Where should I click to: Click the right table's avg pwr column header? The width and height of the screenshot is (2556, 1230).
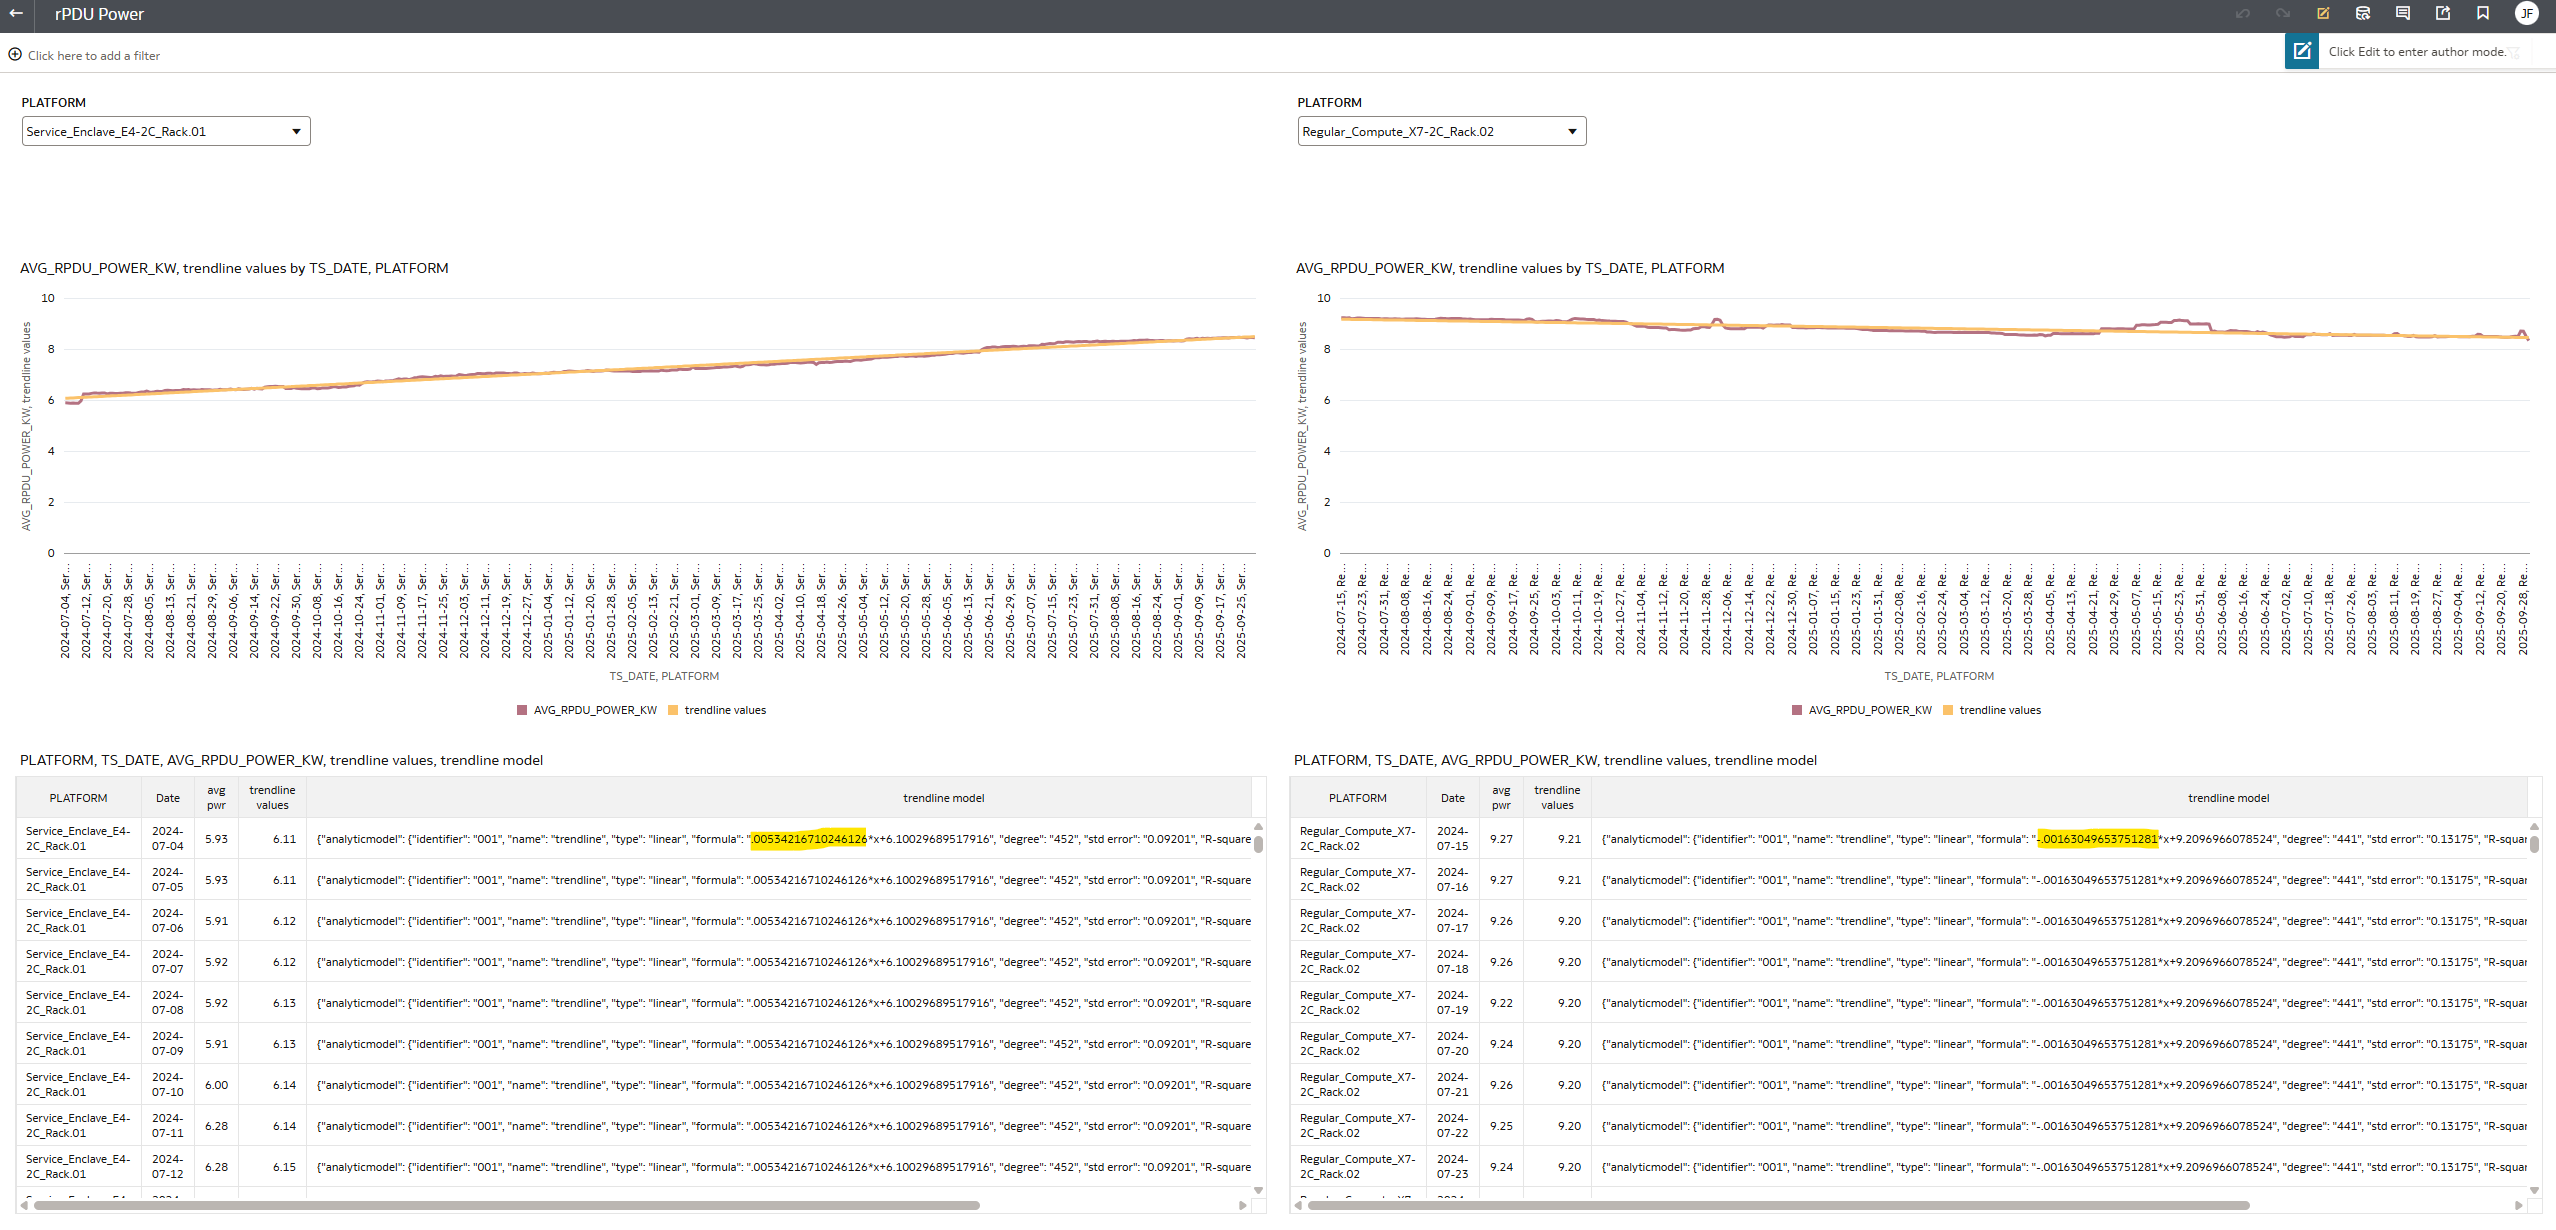1501,798
